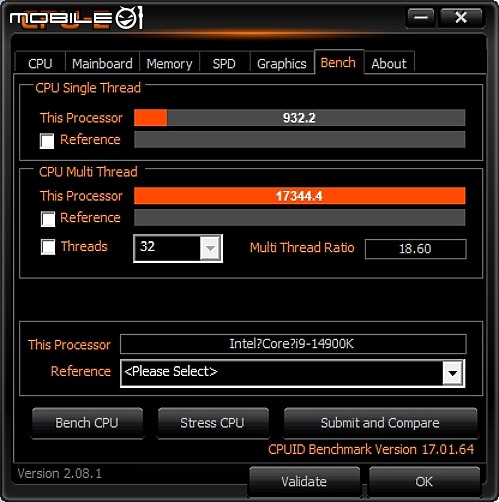The height and width of the screenshot is (502, 499).
Task: Click the Multi Thread Ratio label
Action: (x=302, y=248)
